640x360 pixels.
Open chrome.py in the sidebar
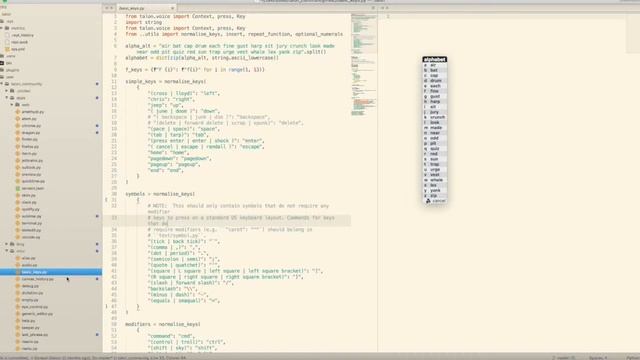(x=31, y=126)
